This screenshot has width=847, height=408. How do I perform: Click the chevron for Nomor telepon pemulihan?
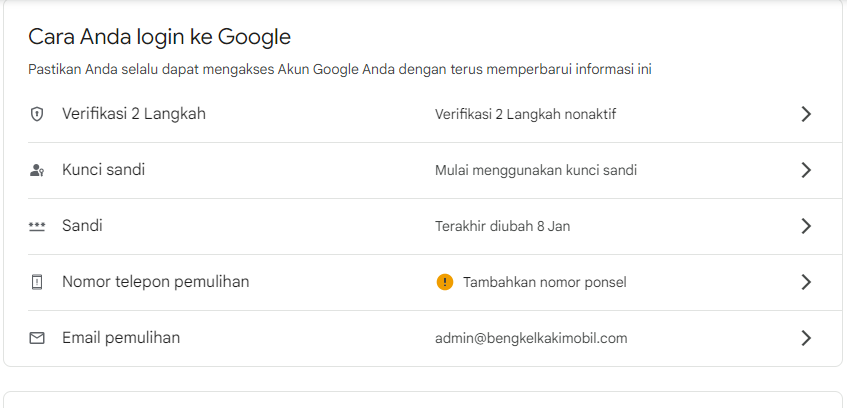806,282
